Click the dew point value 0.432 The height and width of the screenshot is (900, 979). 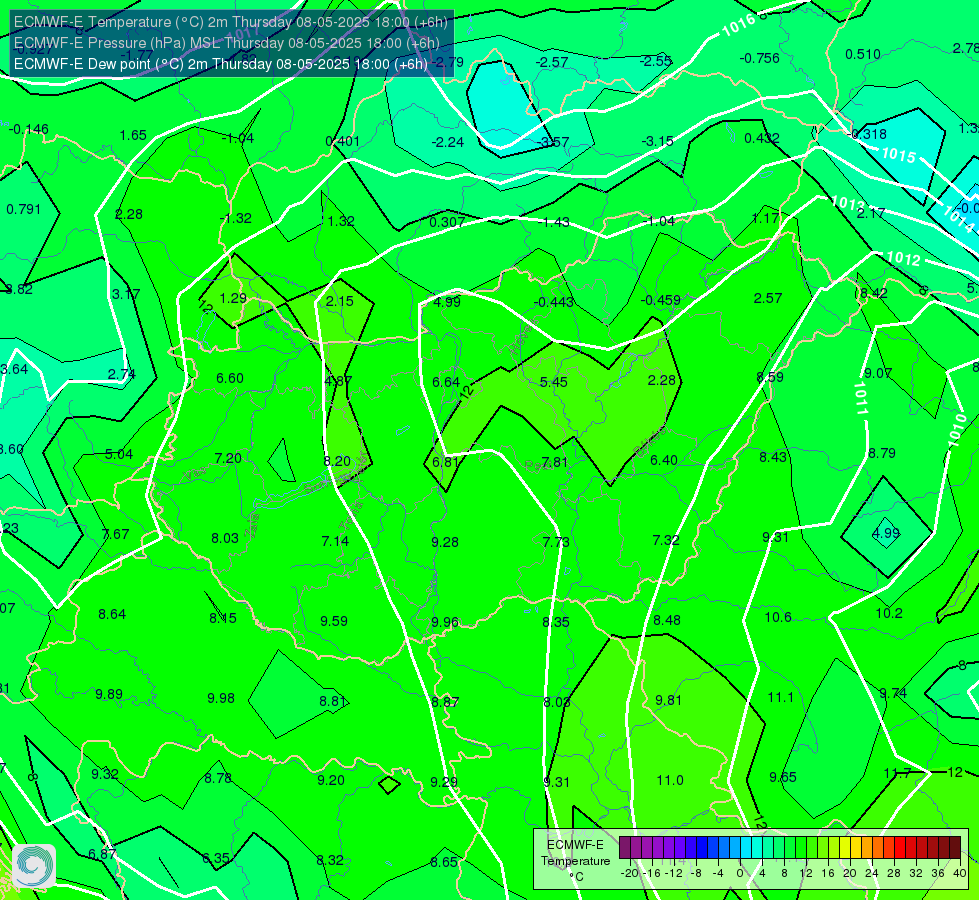pos(762,139)
